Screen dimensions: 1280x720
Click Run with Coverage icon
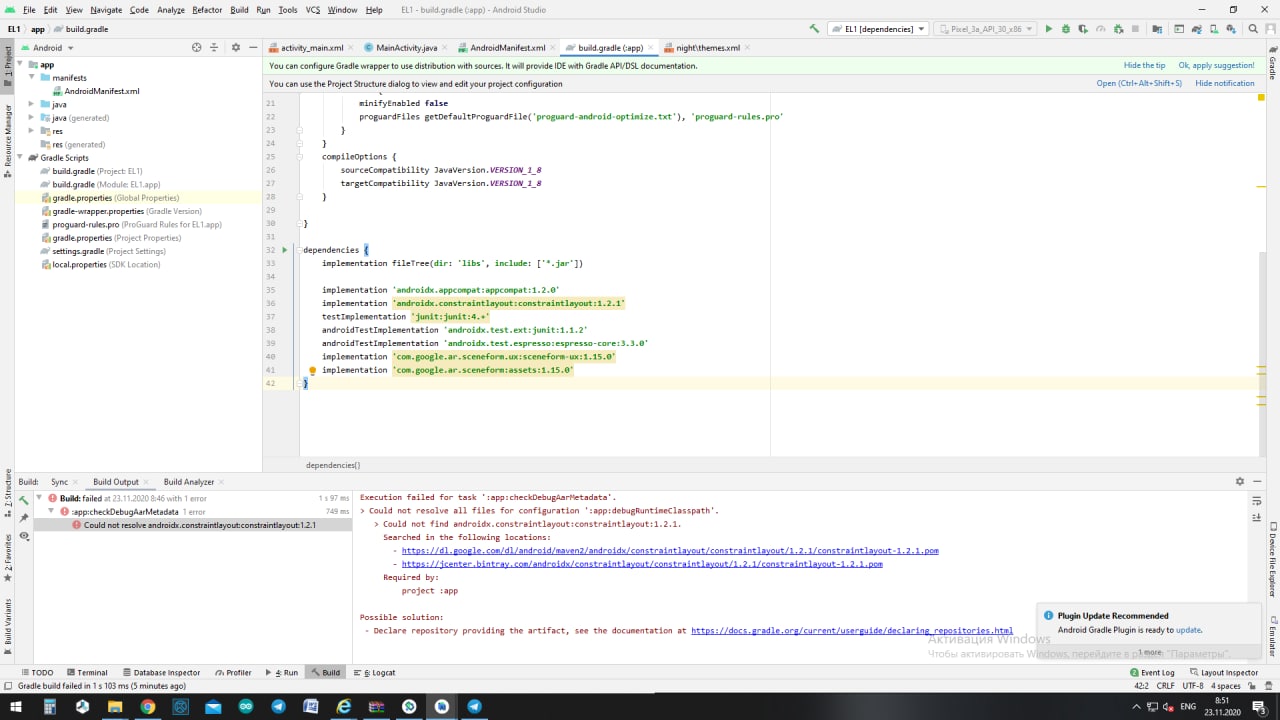(1083, 29)
